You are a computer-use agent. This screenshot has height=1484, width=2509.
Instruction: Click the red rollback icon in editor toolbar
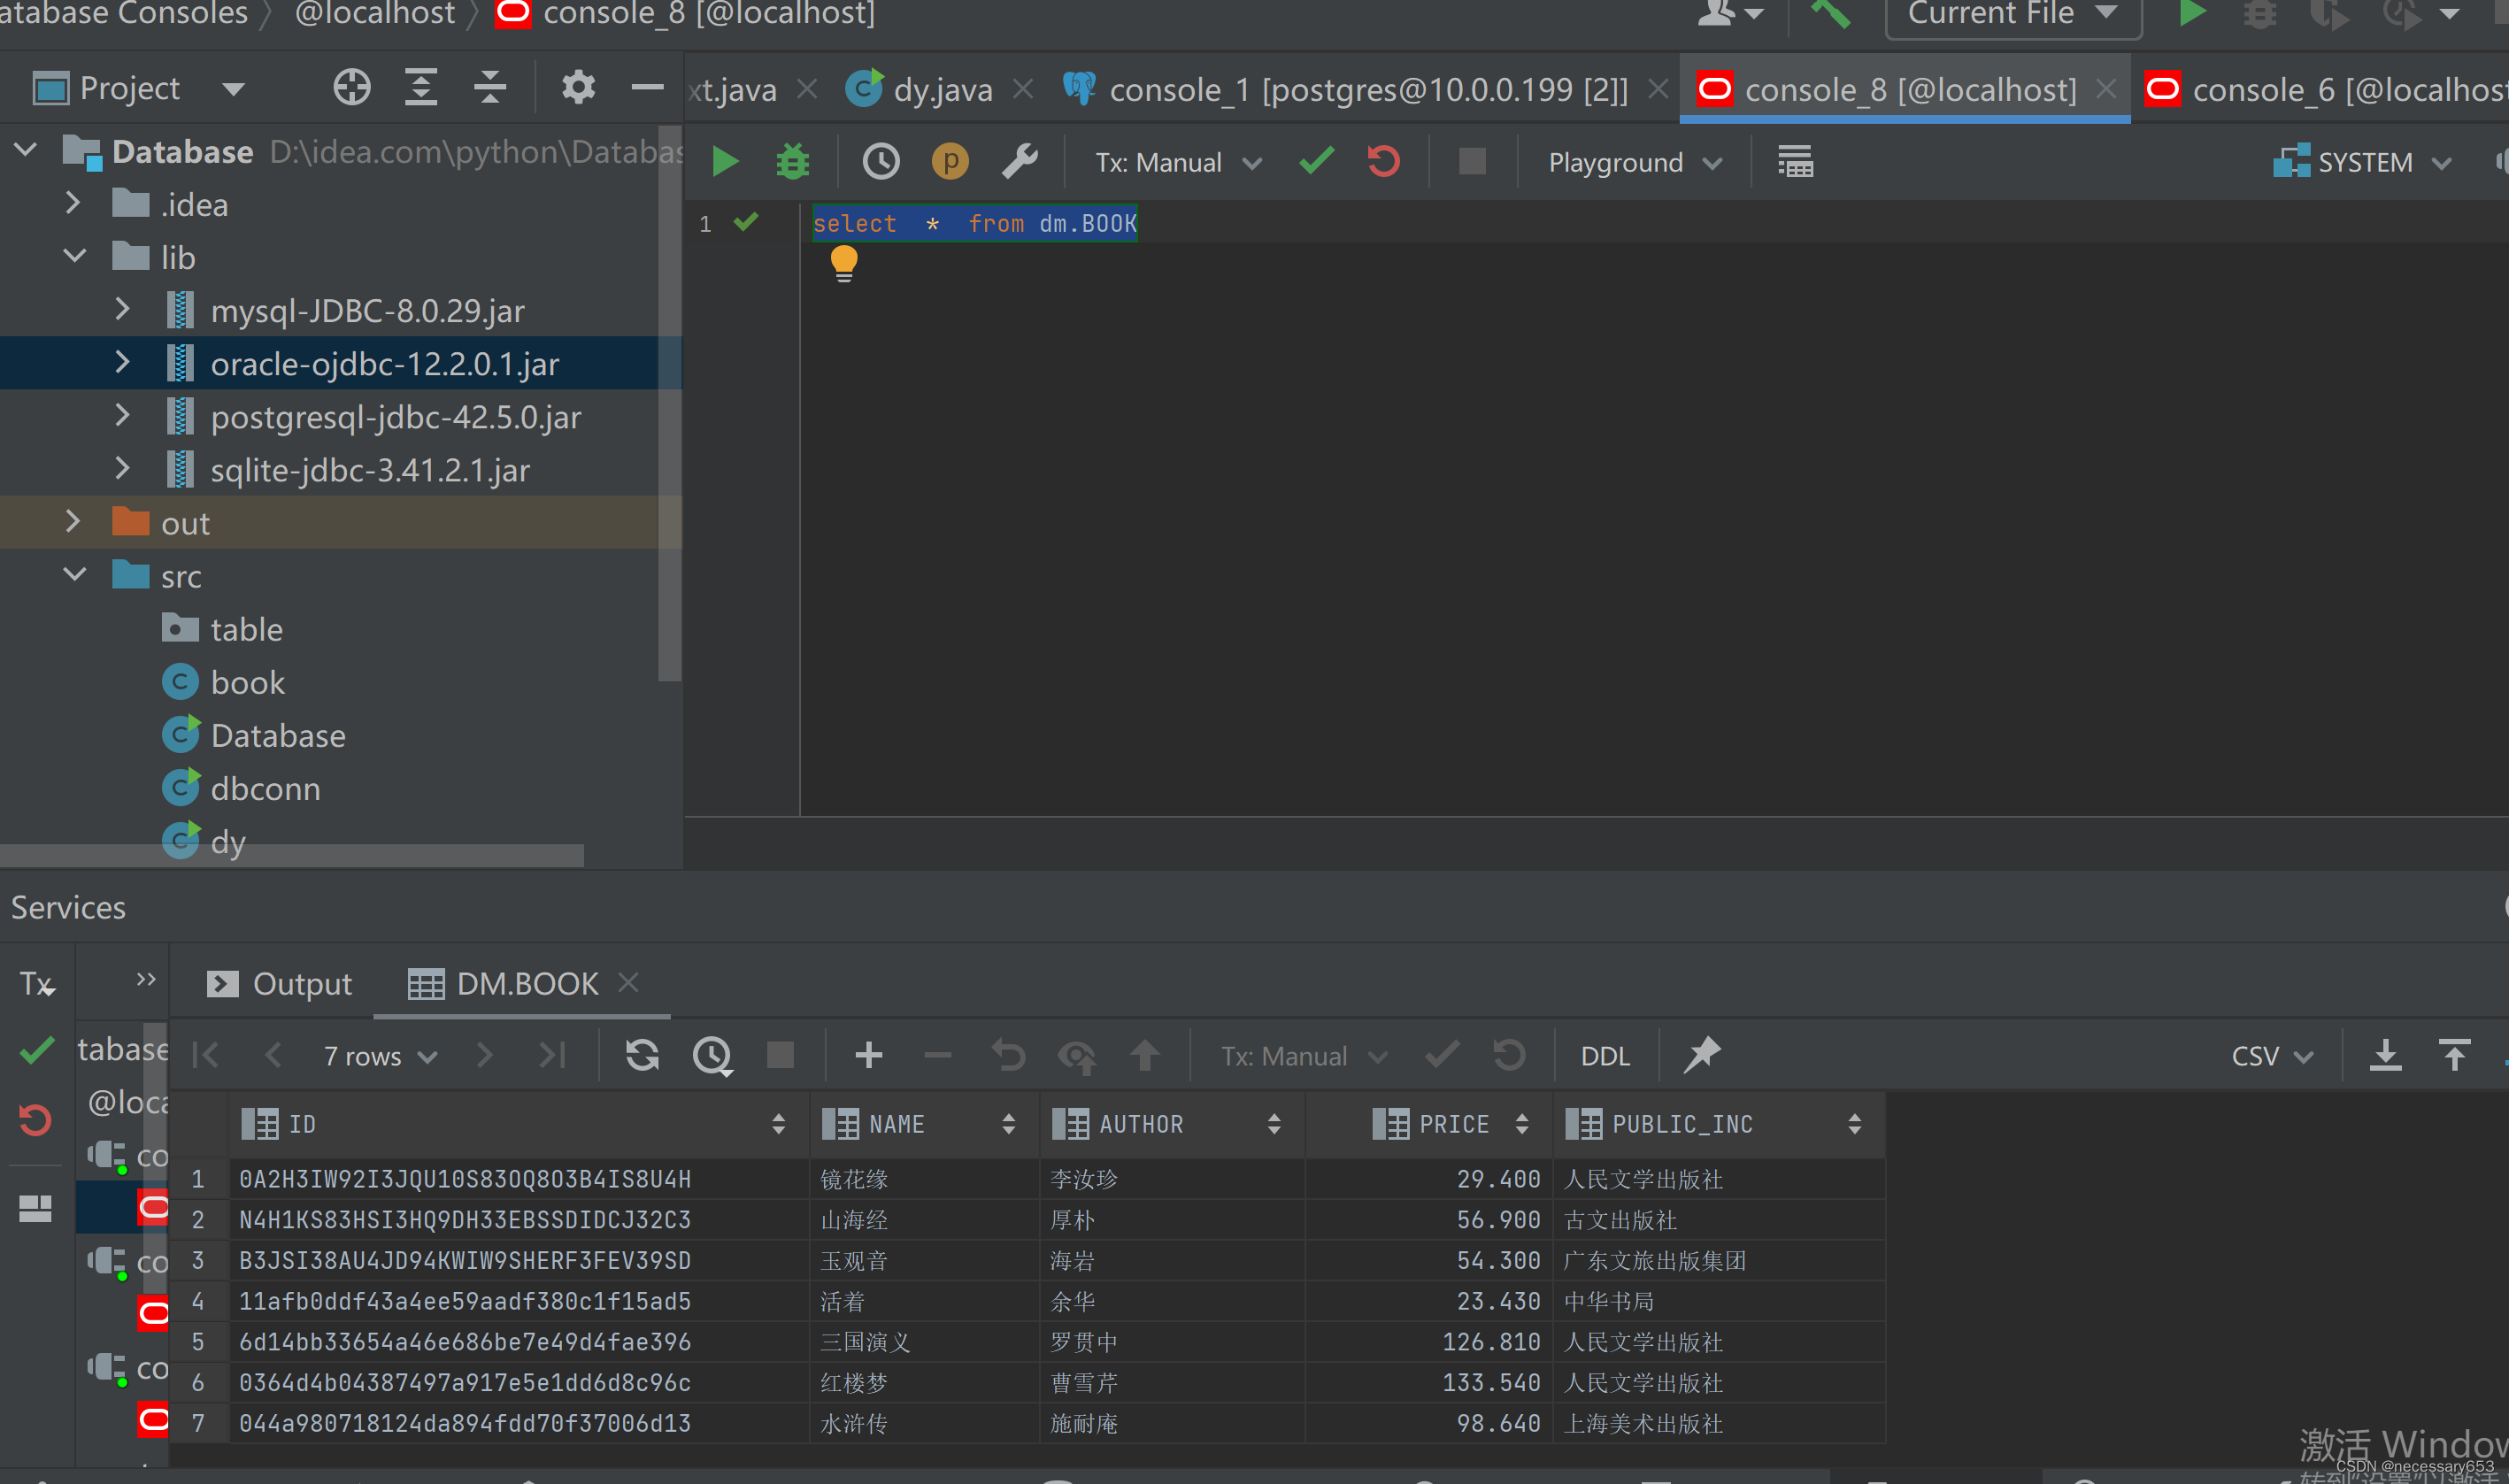pyautogui.click(x=1383, y=162)
